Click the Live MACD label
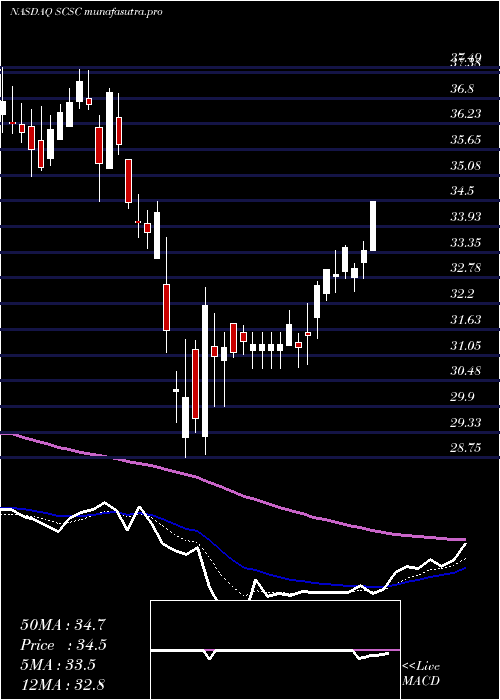This screenshot has height=700, width=500. pyautogui.click(x=421, y=674)
